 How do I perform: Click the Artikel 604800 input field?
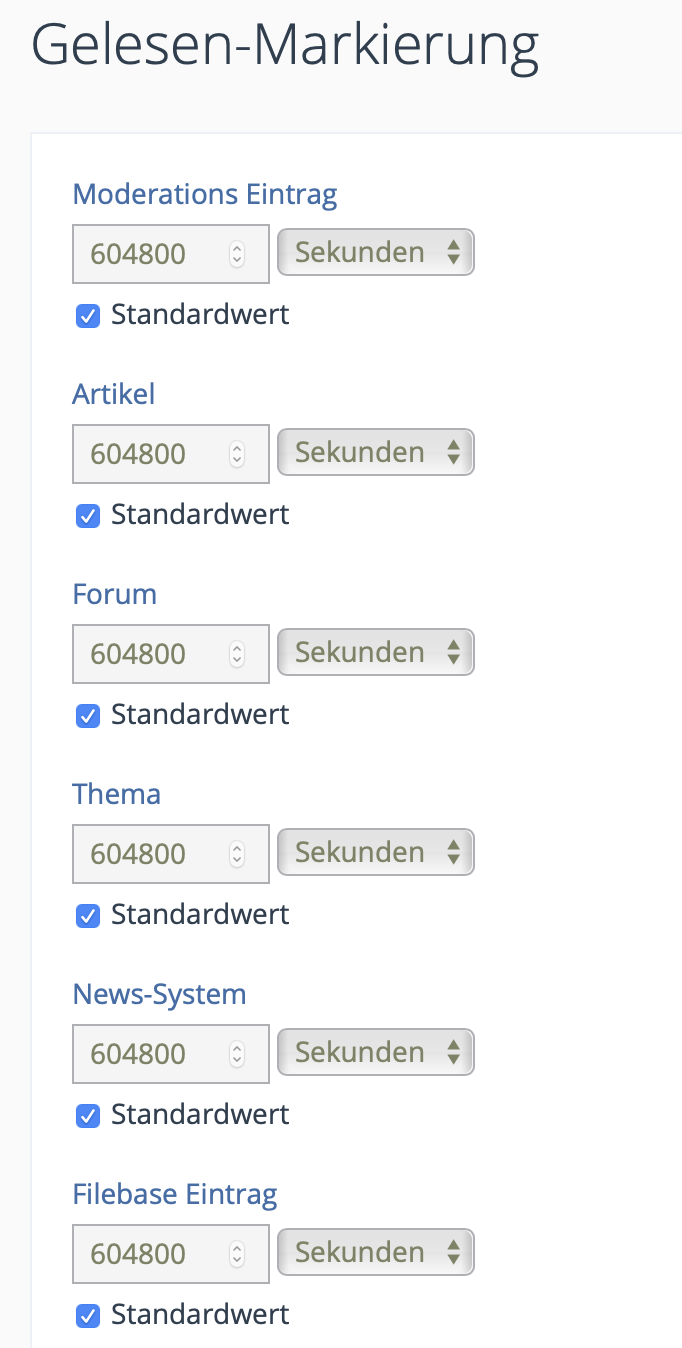[150, 454]
